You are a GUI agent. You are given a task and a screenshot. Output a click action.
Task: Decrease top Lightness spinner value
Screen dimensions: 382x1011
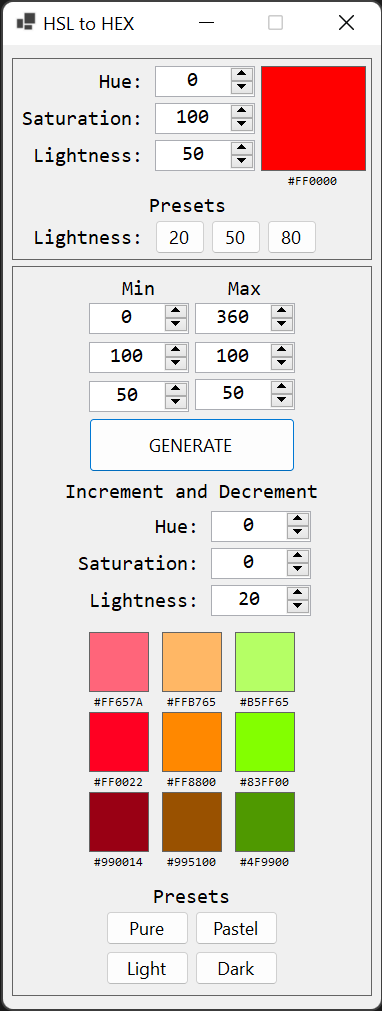pos(242,162)
